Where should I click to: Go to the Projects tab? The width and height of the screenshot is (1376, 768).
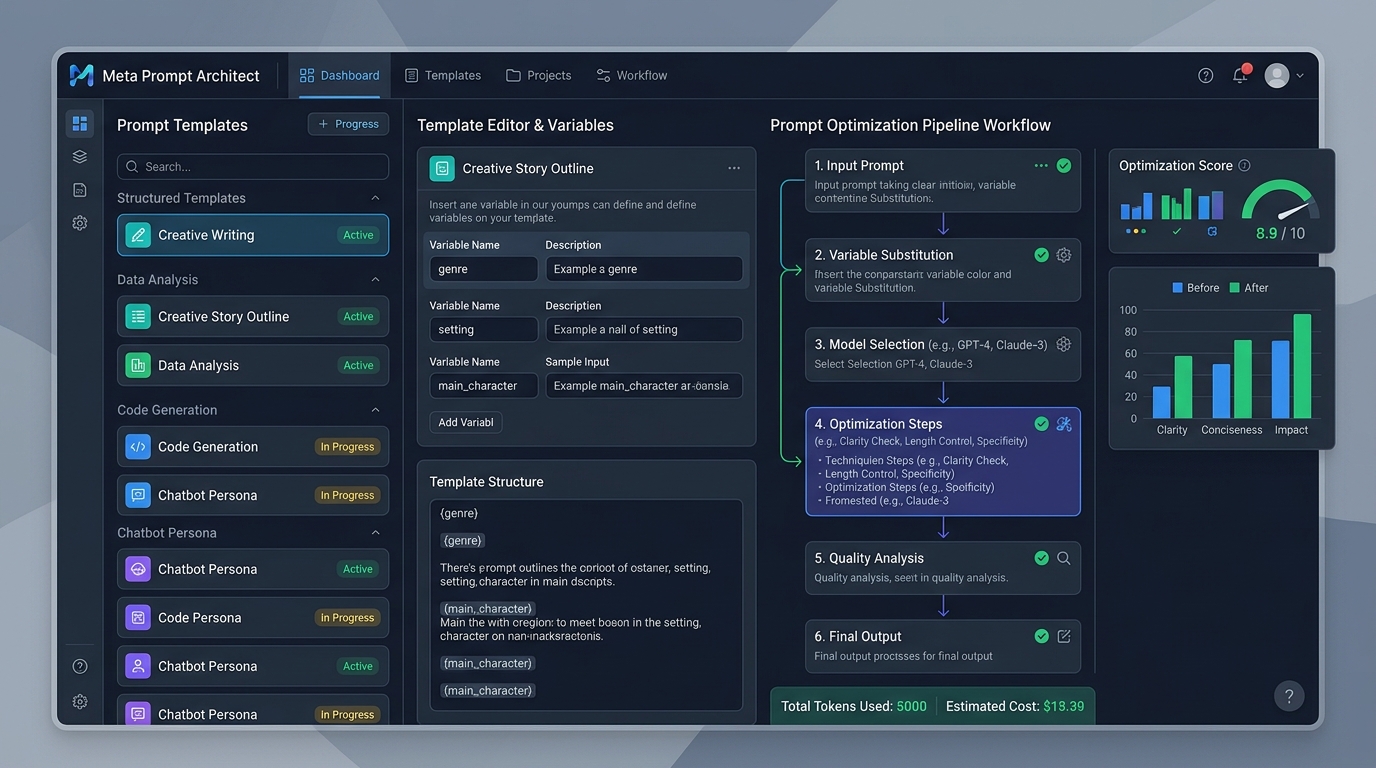pyautogui.click(x=539, y=76)
